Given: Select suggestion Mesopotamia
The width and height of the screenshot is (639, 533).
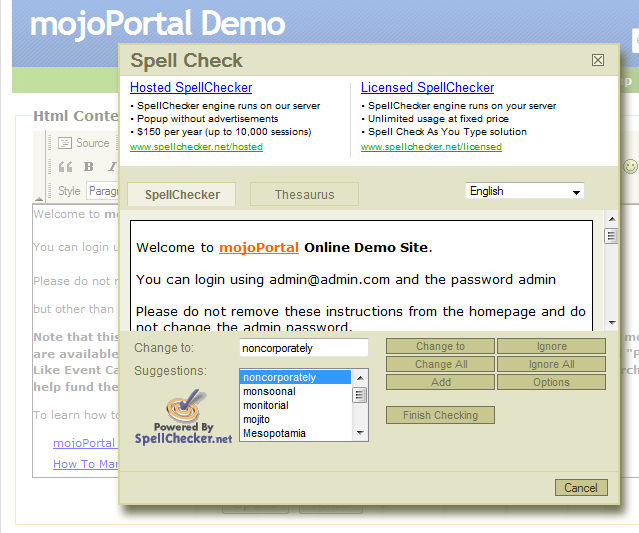Looking at the screenshot, I should (x=295, y=433).
